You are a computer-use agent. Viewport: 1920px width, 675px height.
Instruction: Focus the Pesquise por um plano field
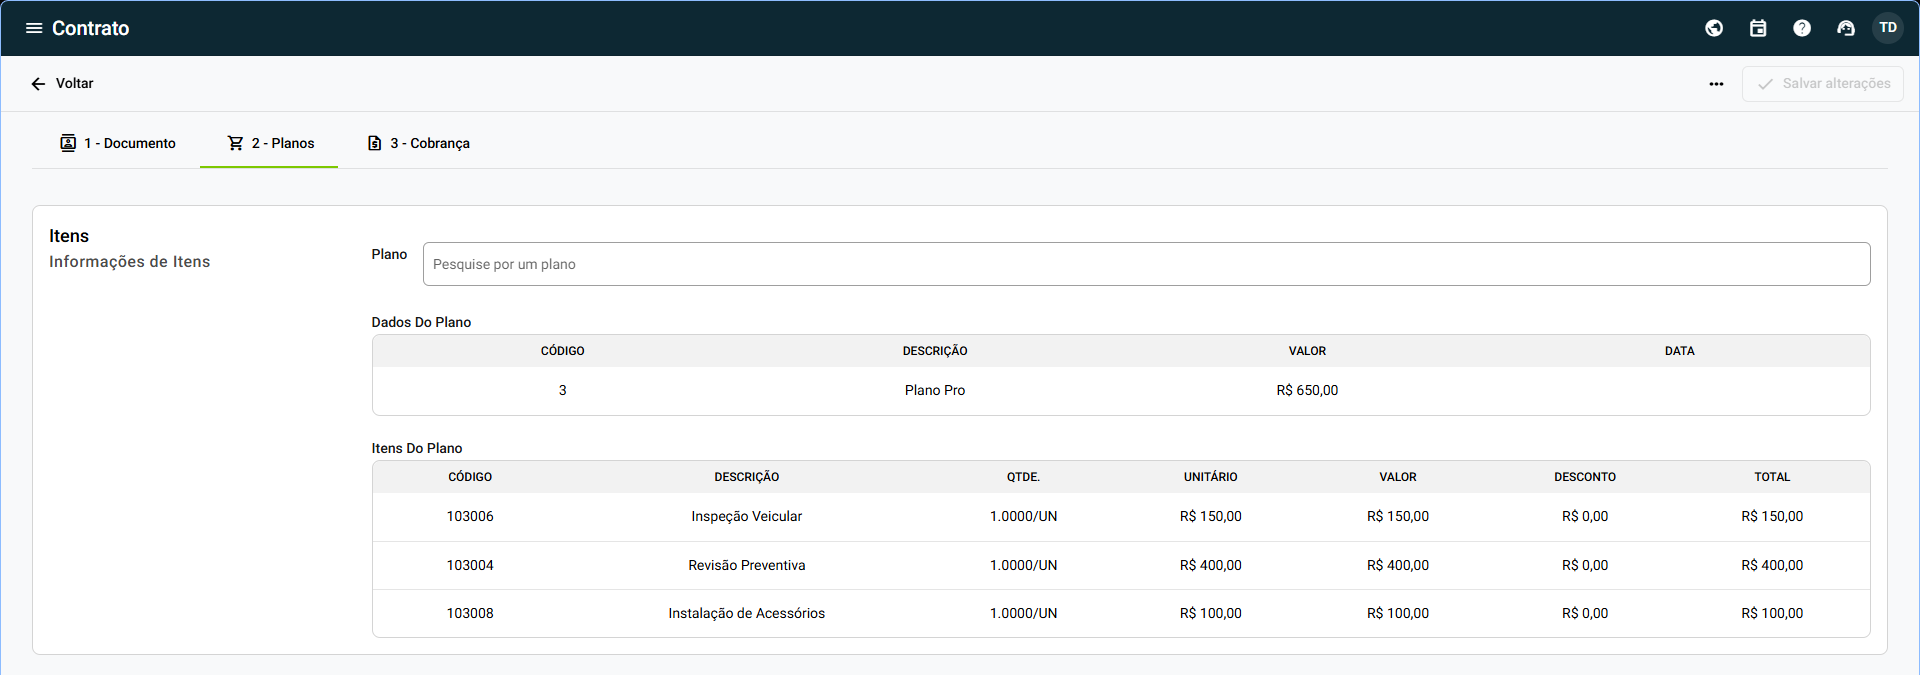1146,264
